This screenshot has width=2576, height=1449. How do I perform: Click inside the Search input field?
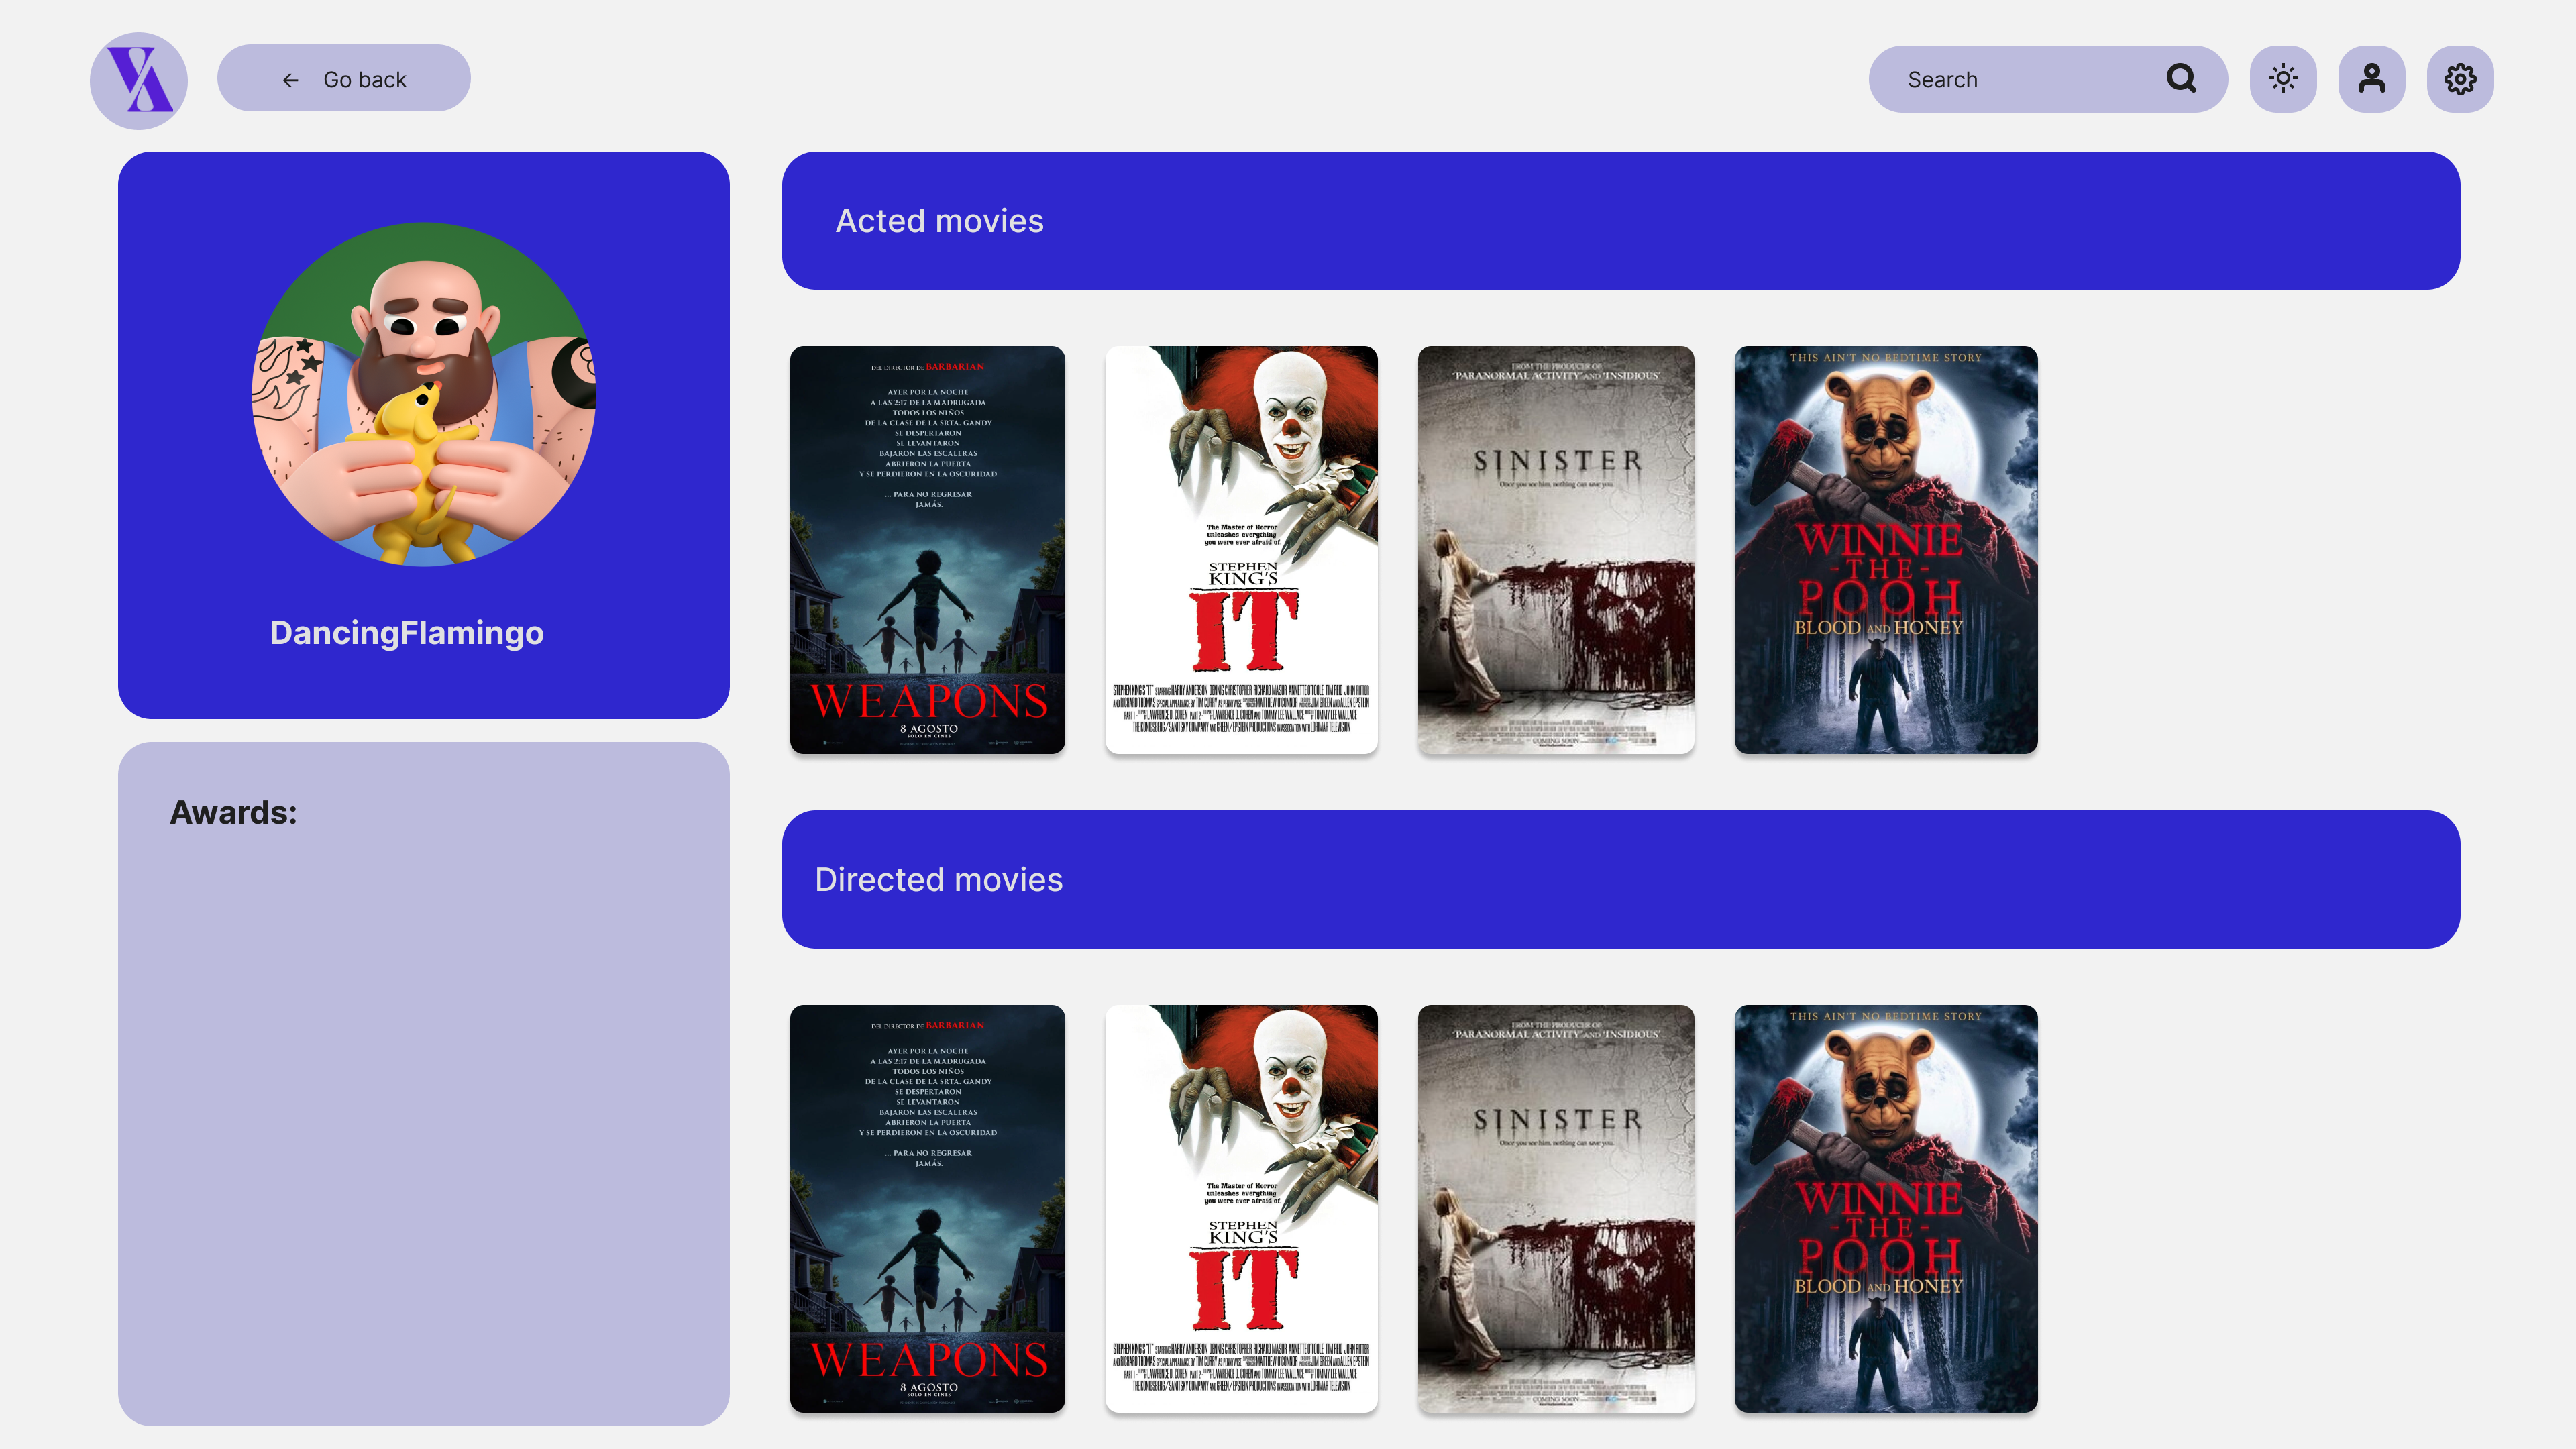click(2020, 79)
